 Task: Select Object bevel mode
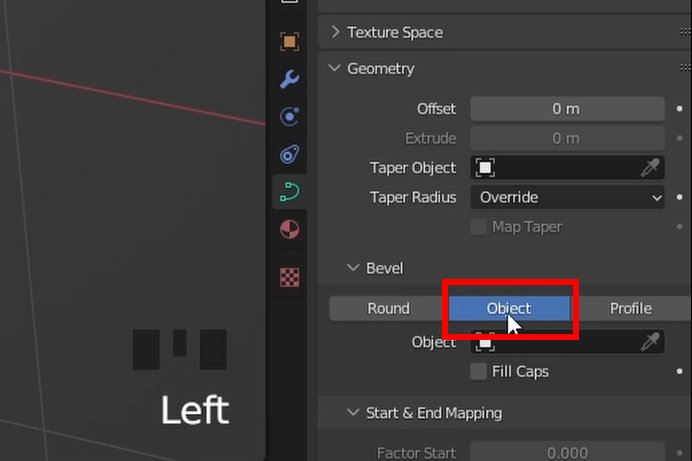click(x=509, y=308)
